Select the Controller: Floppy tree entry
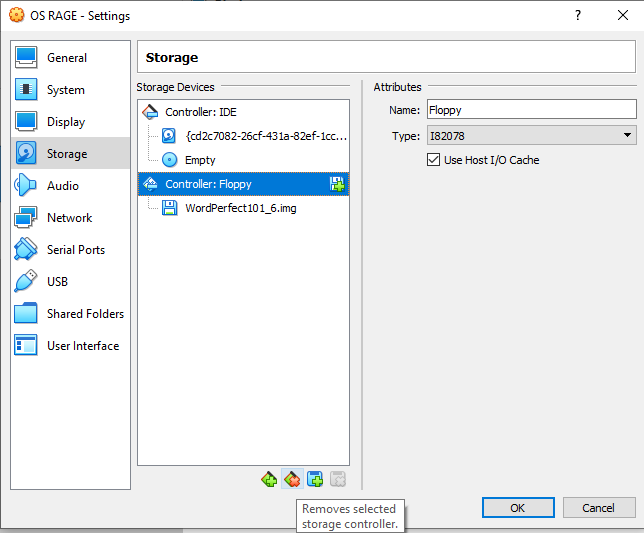Screen dimensions: 644x533 point(208,184)
